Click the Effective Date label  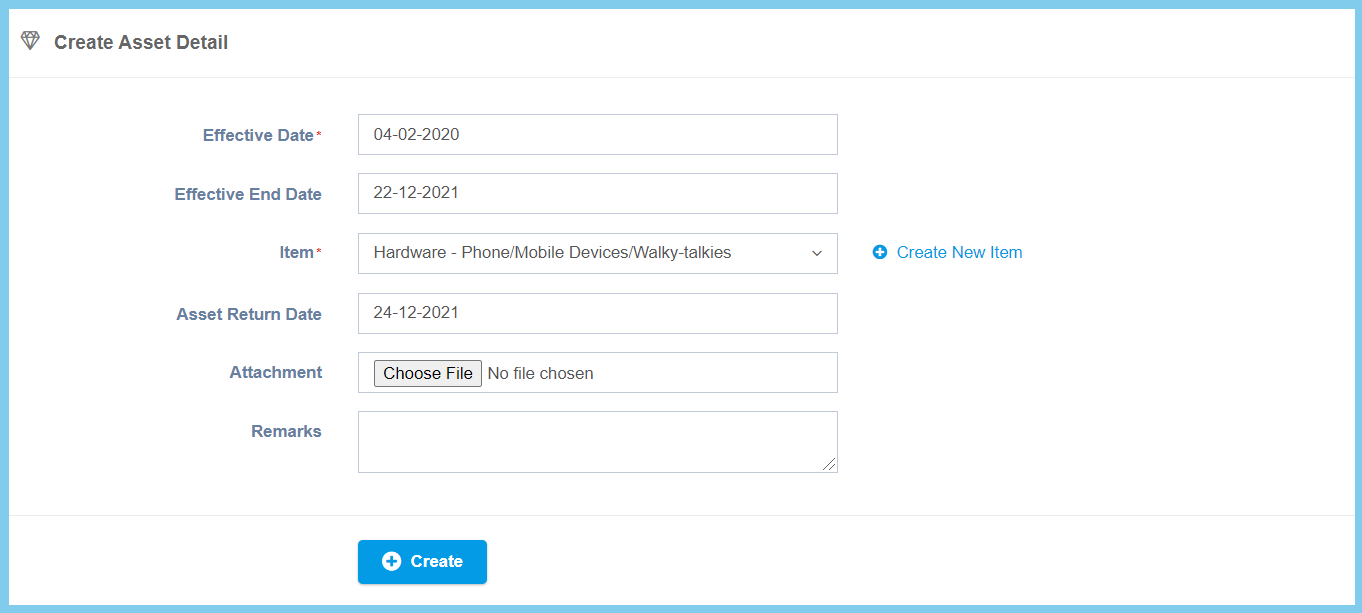click(x=258, y=135)
